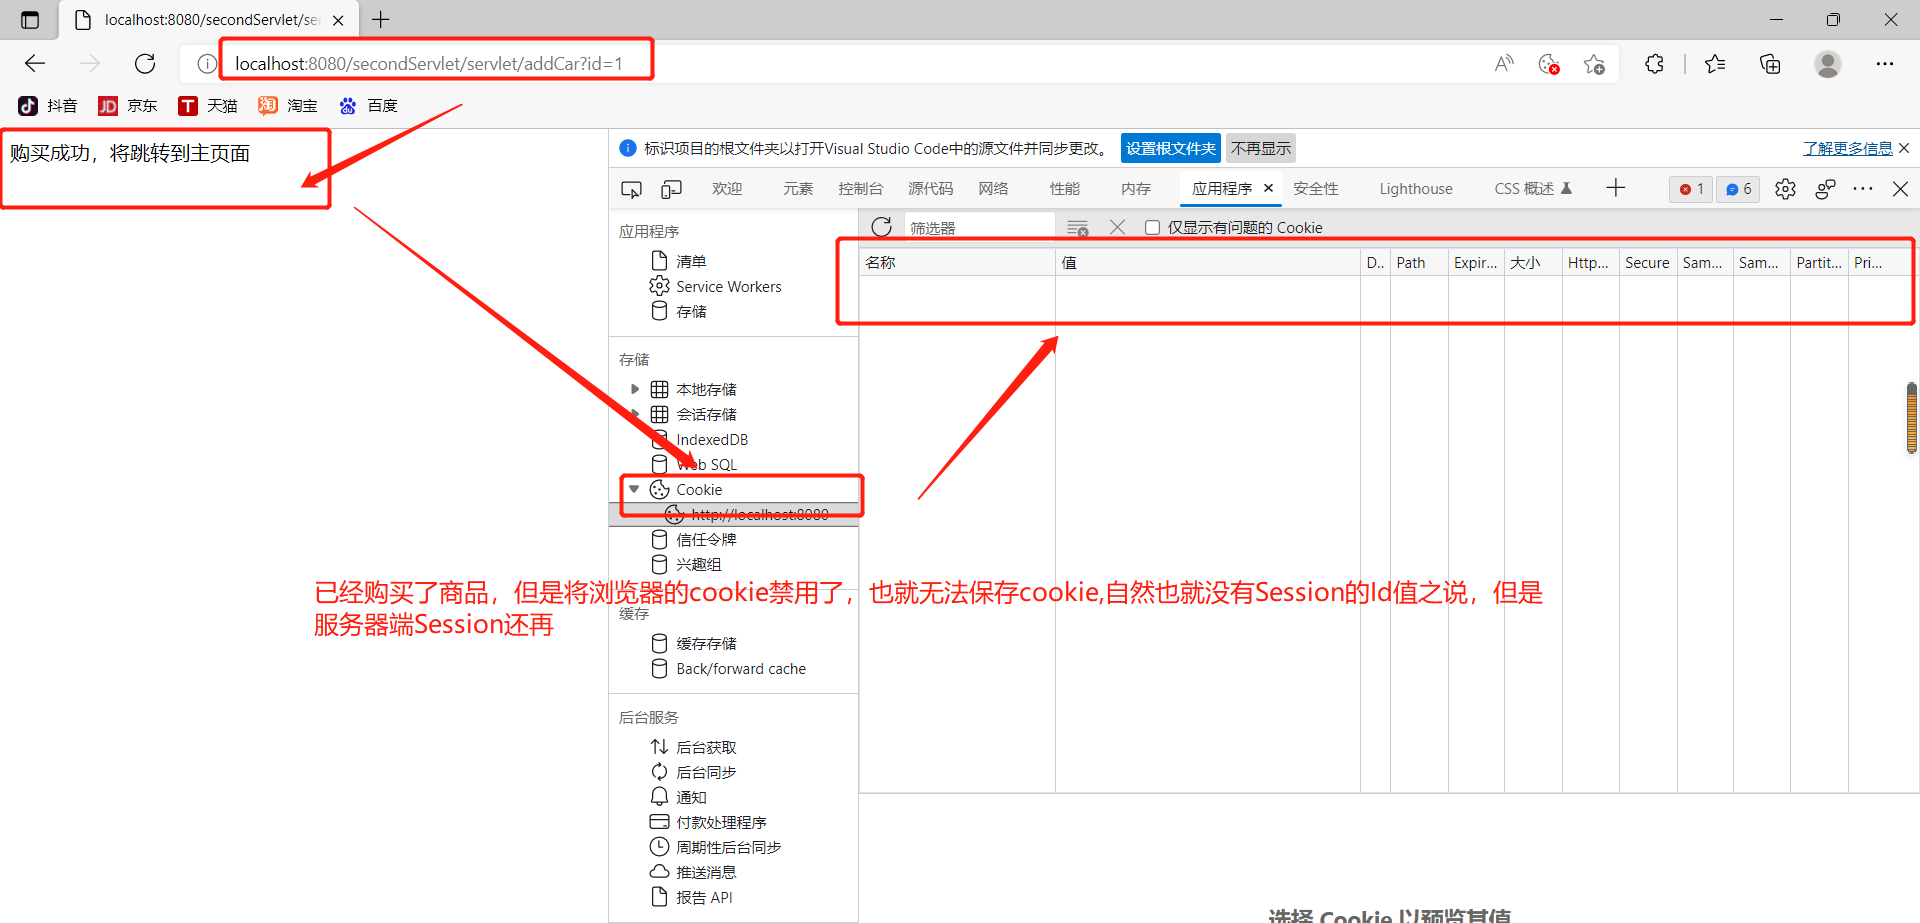Switch to the 性能 tab
The height and width of the screenshot is (923, 1920).
pos(1065,189)
